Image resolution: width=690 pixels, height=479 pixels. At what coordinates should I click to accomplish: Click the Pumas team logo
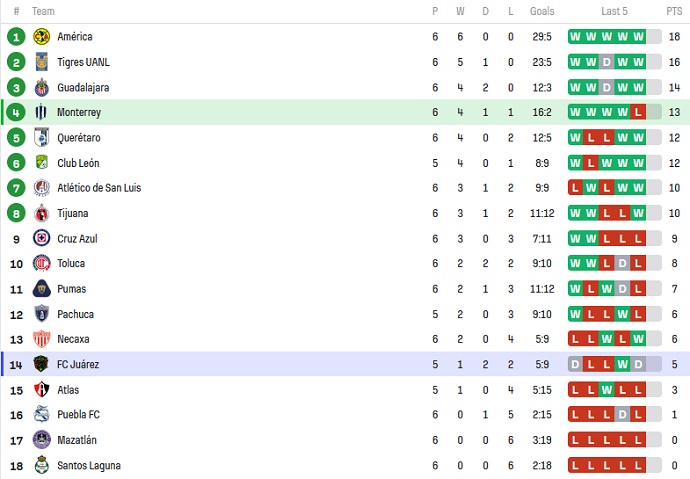pyautogui.click(x=41, y=289)
